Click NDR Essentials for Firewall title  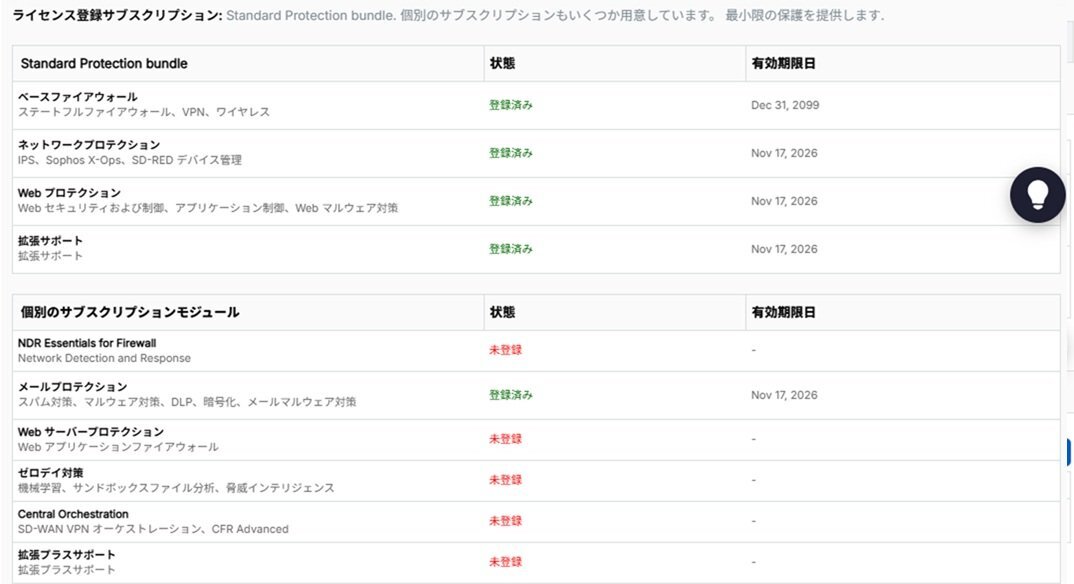tap(87, 343)
